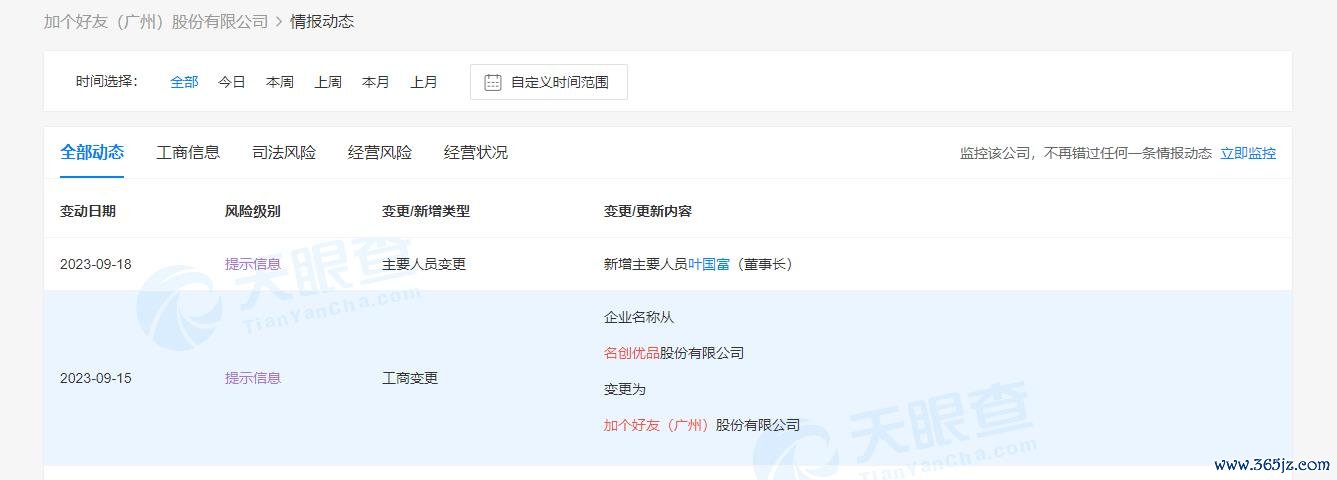
Task: Click the 主要人员变更 type cell
Action: [x=424, y=264]
